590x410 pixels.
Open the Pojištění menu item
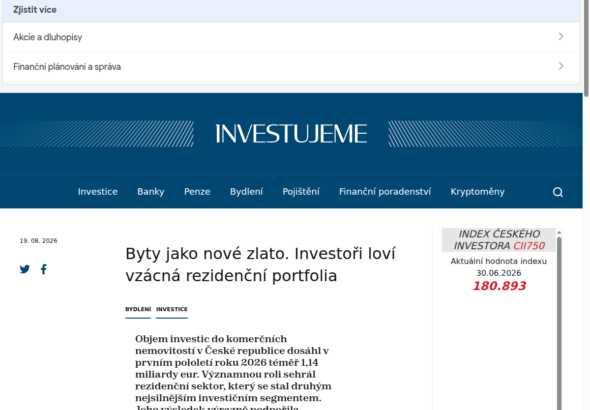click(x=301, y=192)
